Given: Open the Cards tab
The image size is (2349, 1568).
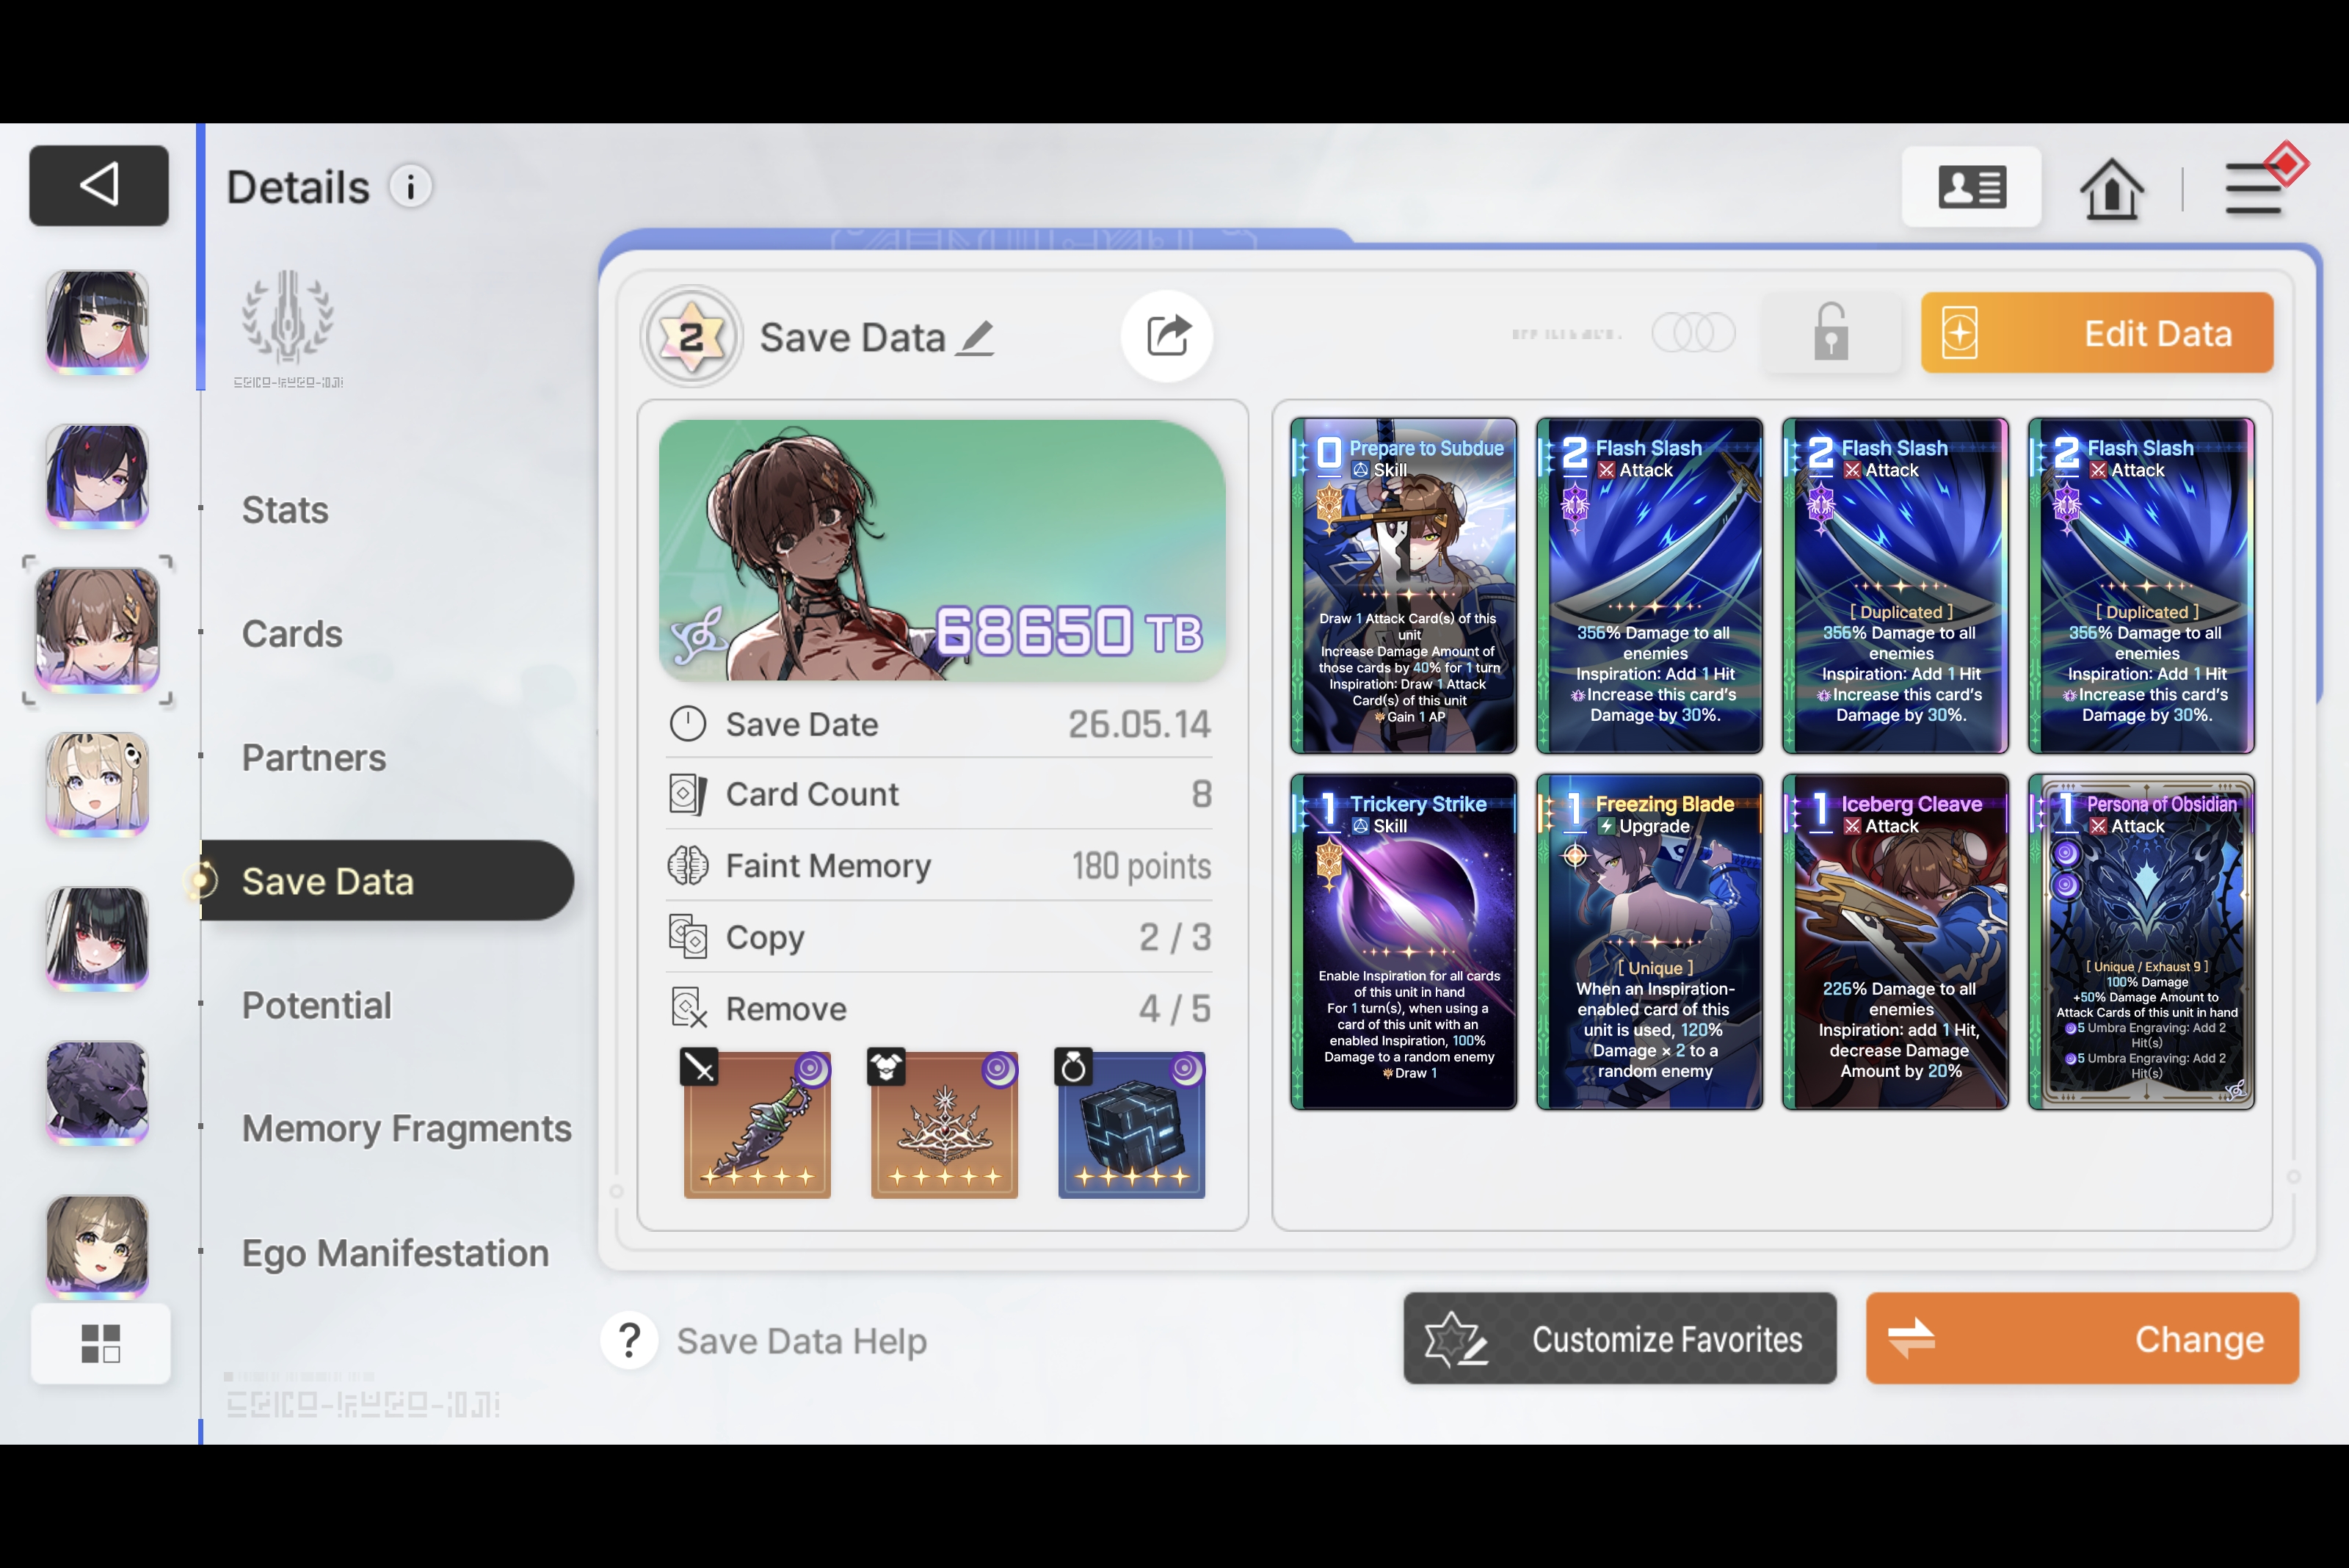Looking at the screenshot, I should point(292,634).
